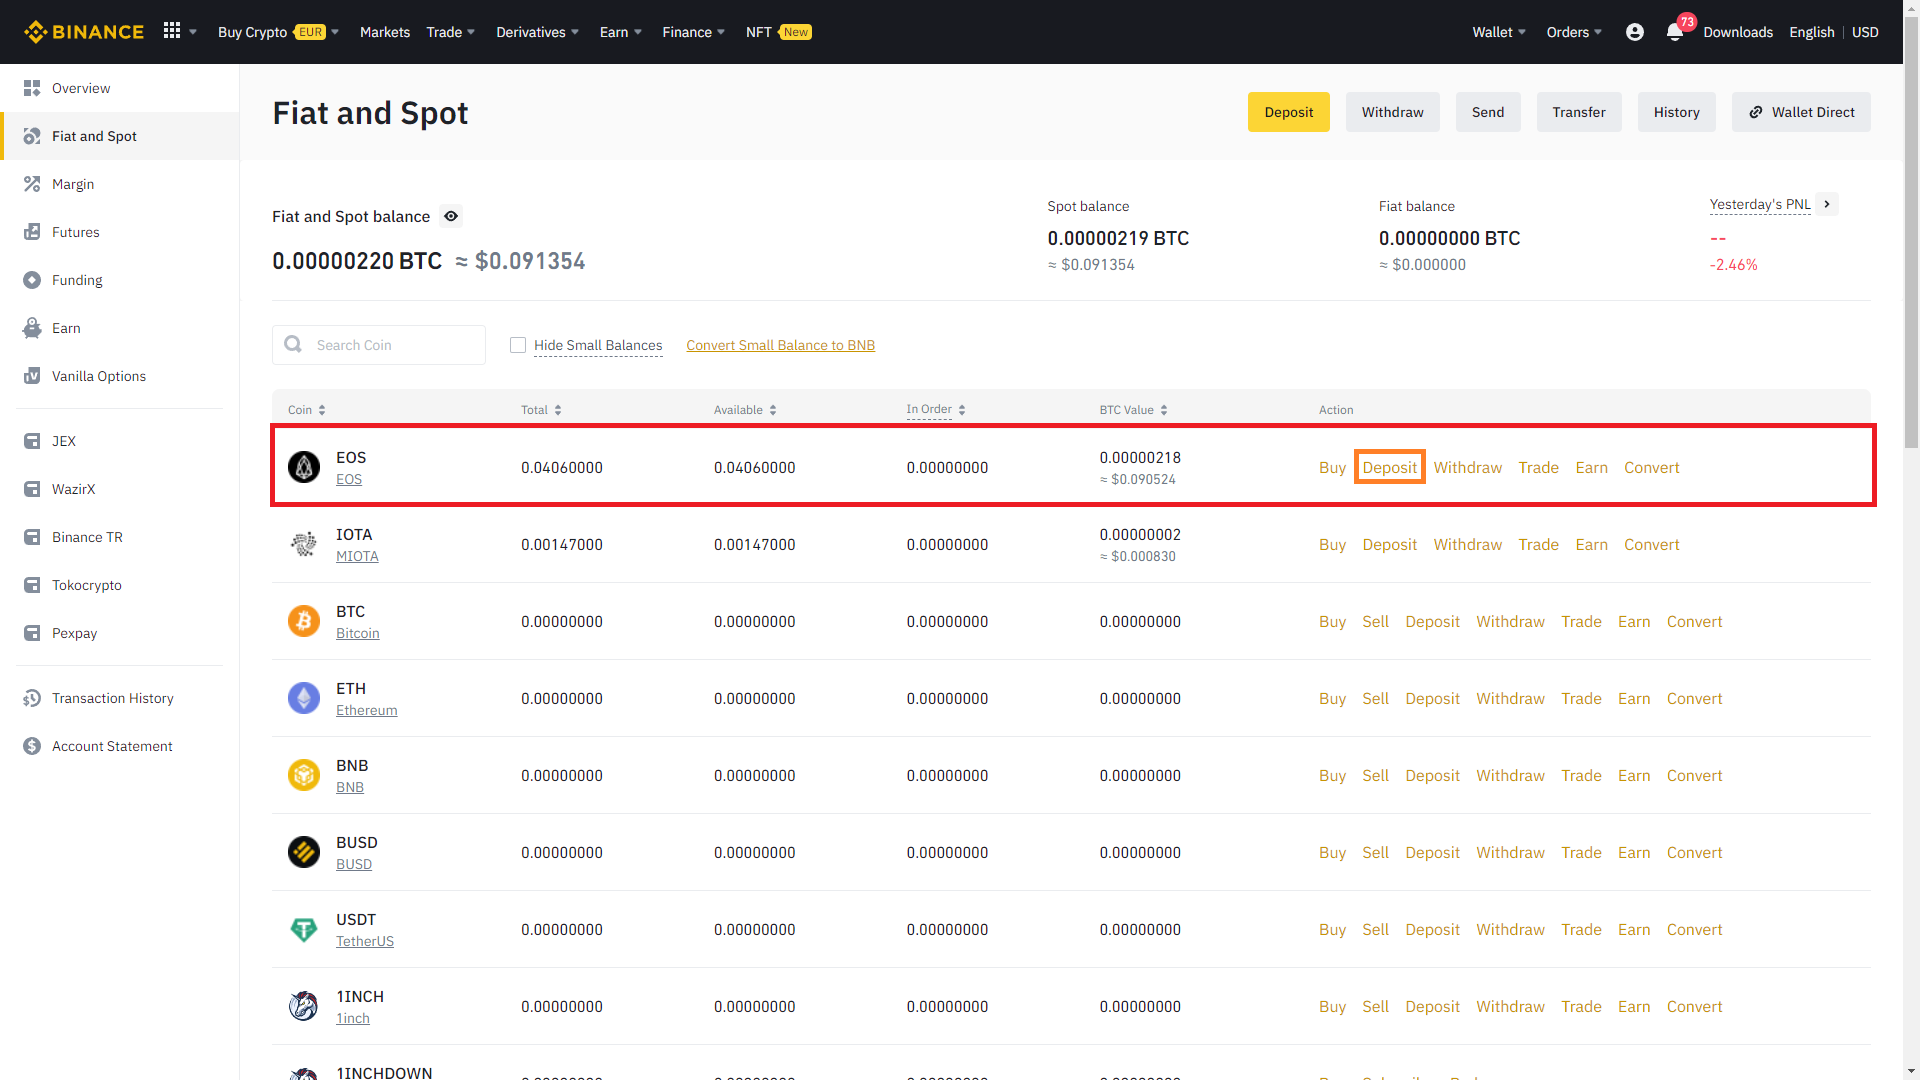Toggle balance visibility eye icon
Screen dimensions: 1920x1080
pyautogui.click(x=451, y=216)
